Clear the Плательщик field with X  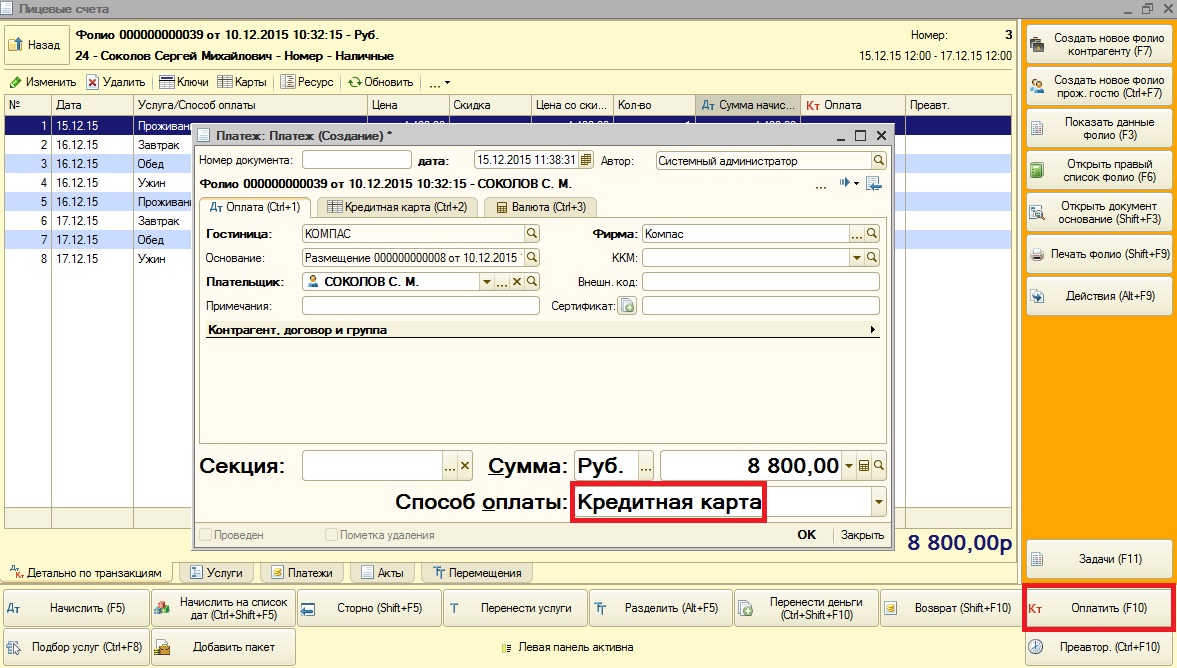pos(516,281)
